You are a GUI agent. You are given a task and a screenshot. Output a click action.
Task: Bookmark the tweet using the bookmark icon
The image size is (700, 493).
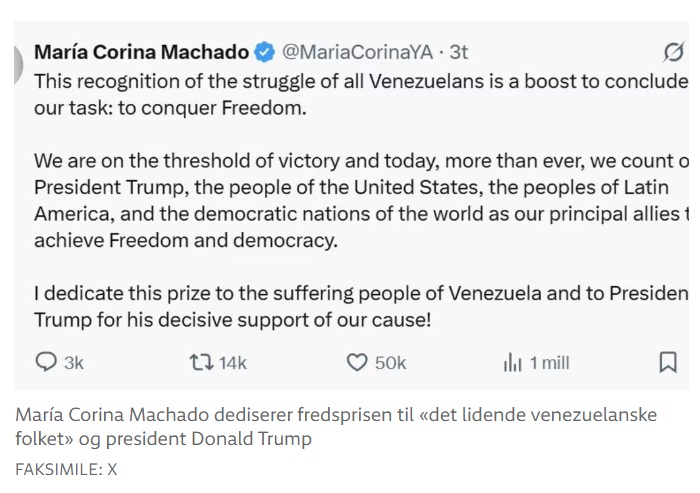tap(668, 362)
